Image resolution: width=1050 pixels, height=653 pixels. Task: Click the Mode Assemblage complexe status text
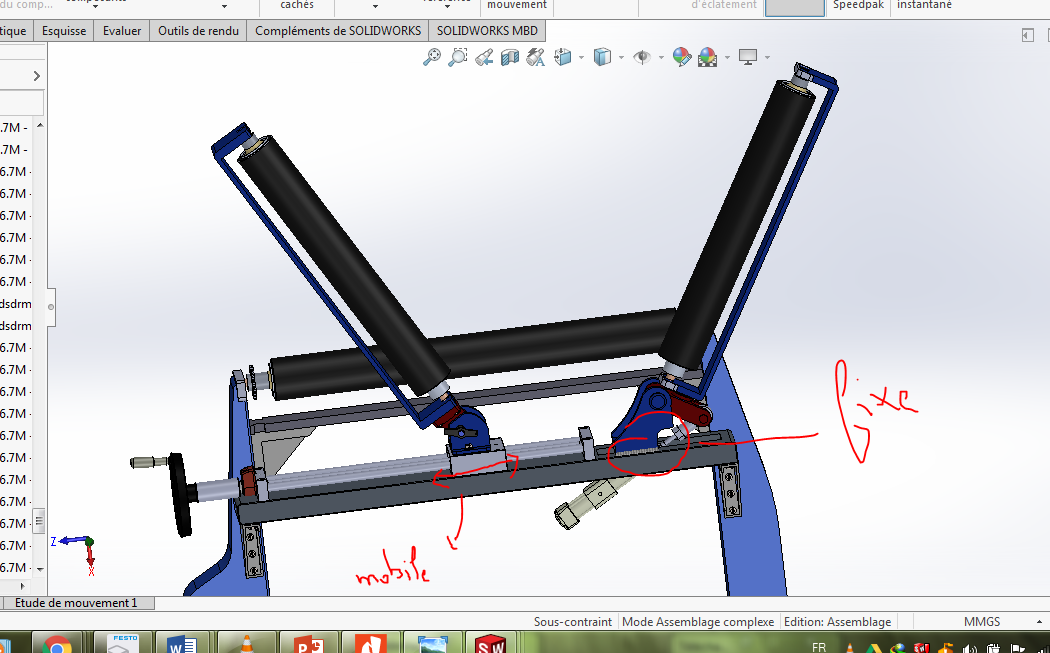pos(698,622)
